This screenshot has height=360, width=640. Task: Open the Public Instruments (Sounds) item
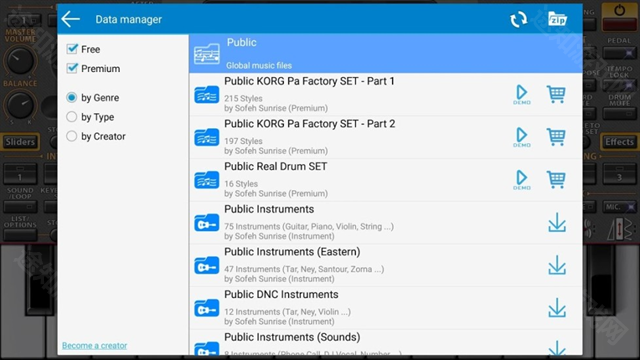pyautogui.click(x=386, y=342)
